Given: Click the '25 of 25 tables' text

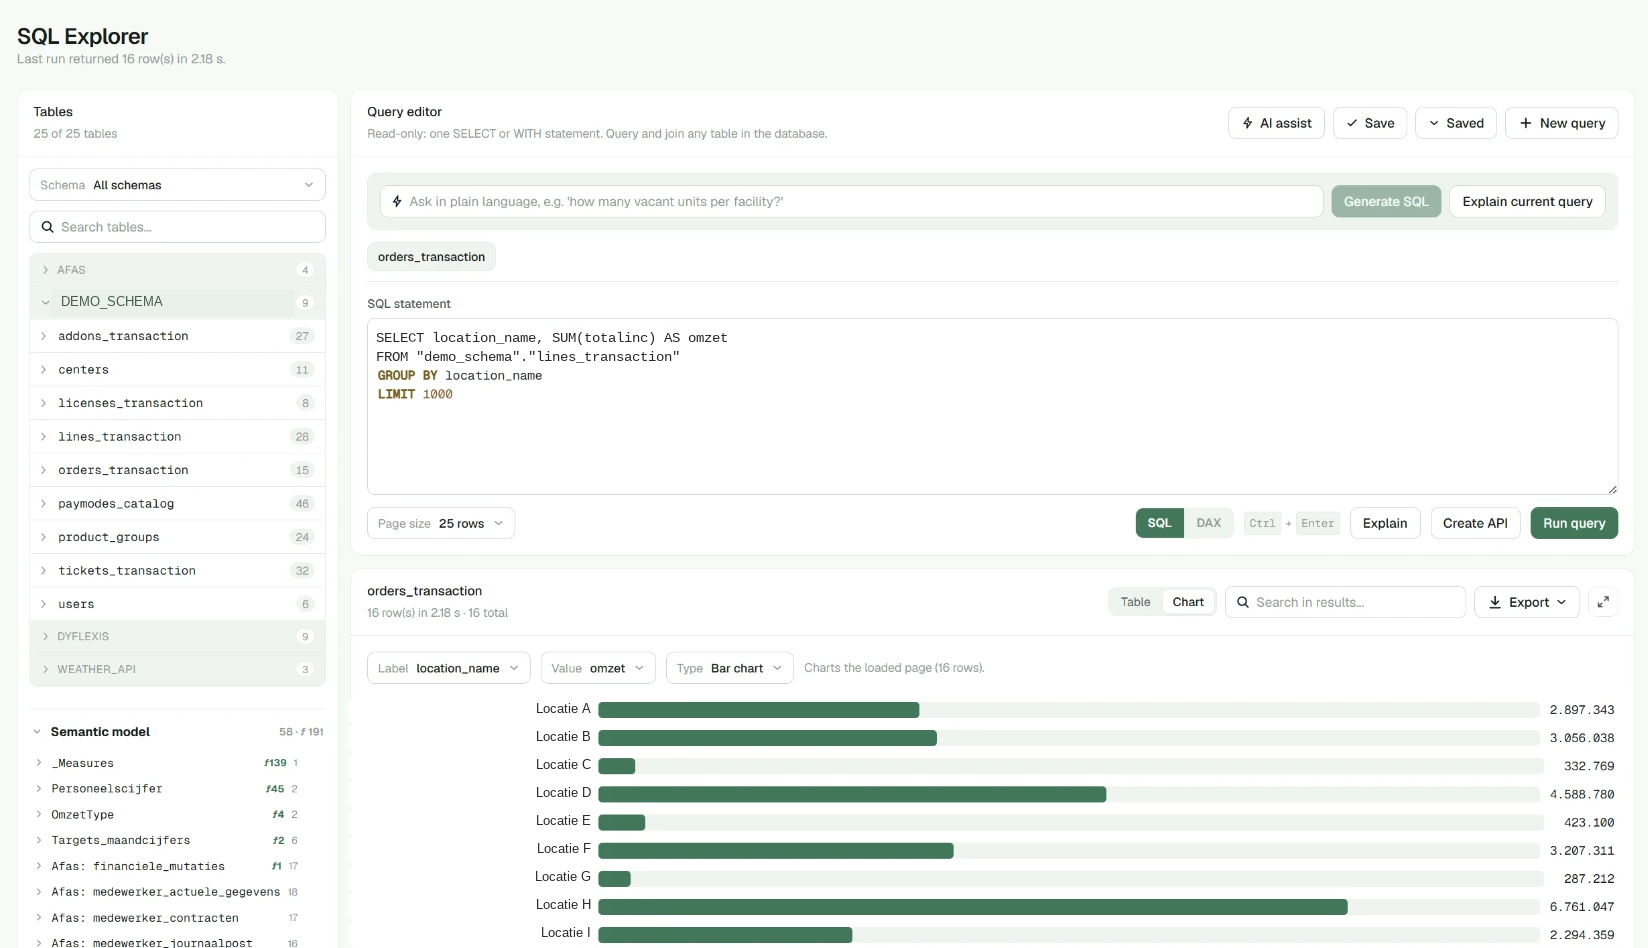Looking at the screenshot, I should (75, 134).
